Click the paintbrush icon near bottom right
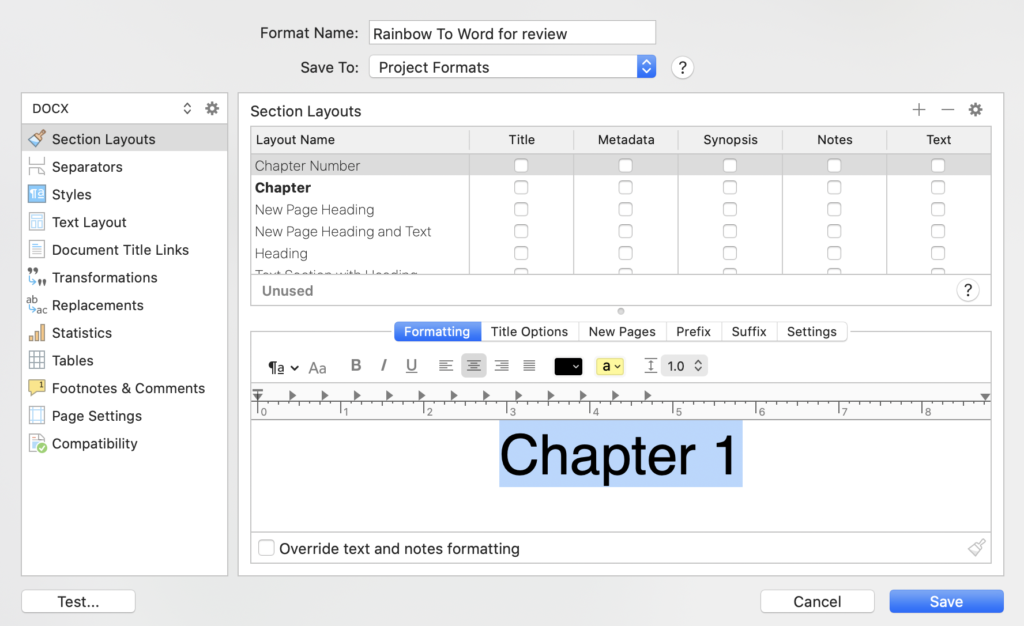This screenshot has width=1024, height=626. [976, 548]
